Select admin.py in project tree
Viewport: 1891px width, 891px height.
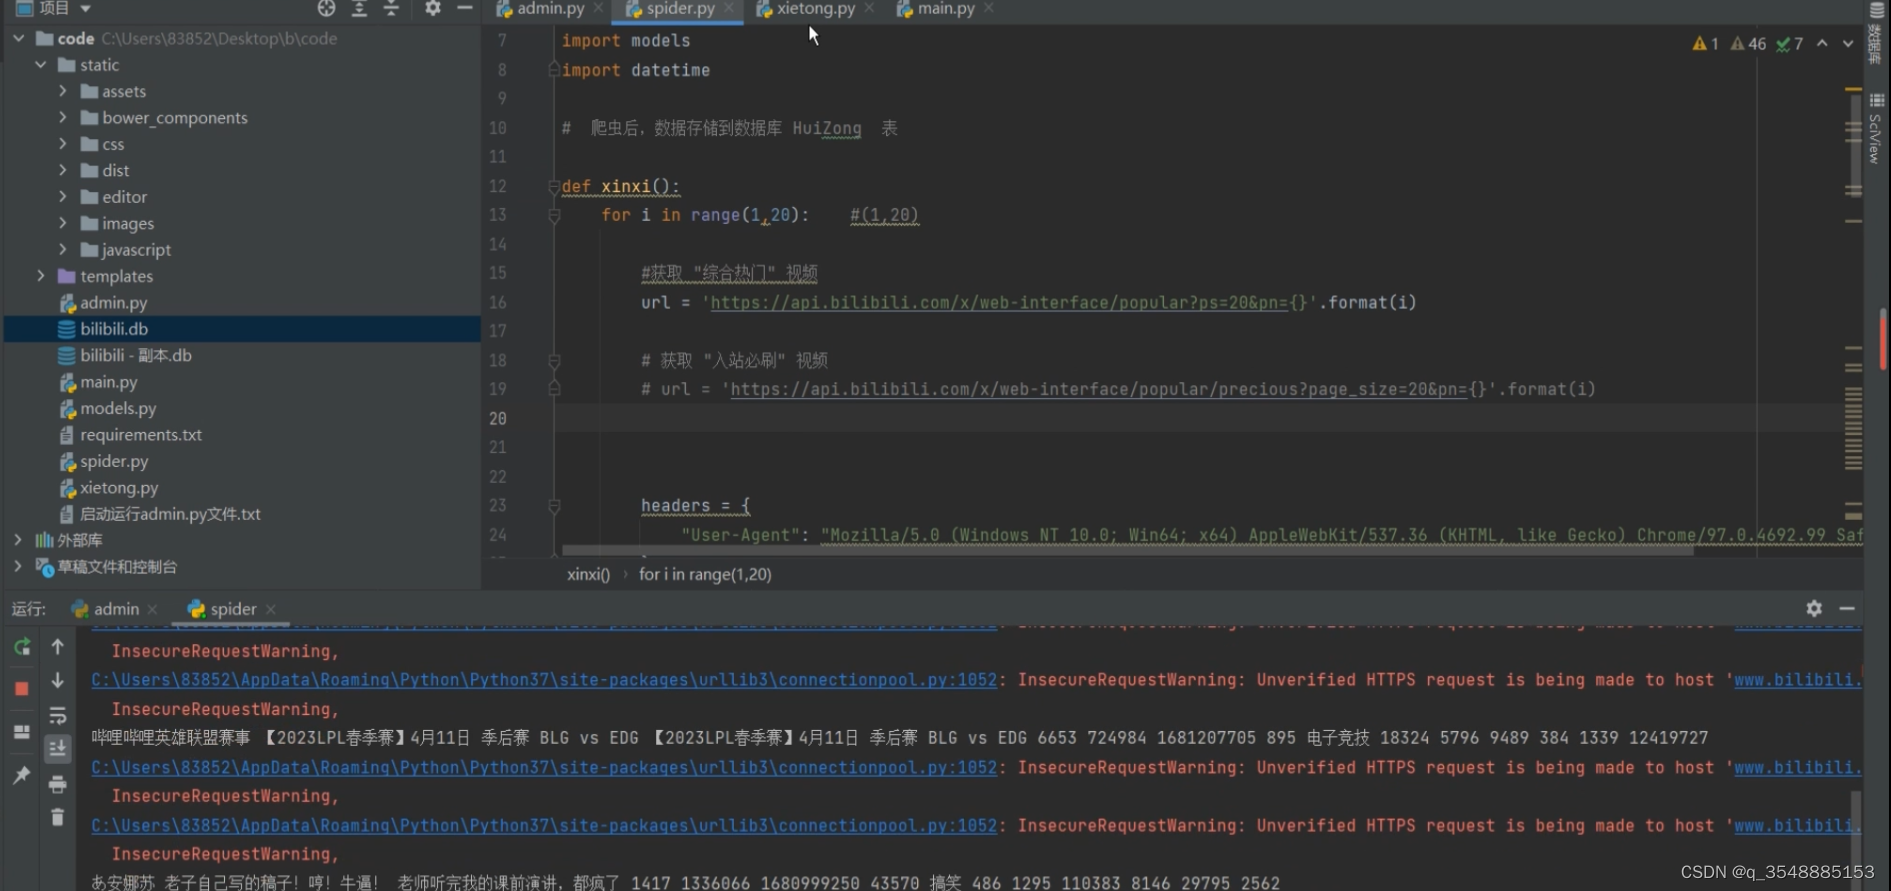coord(113,303)
